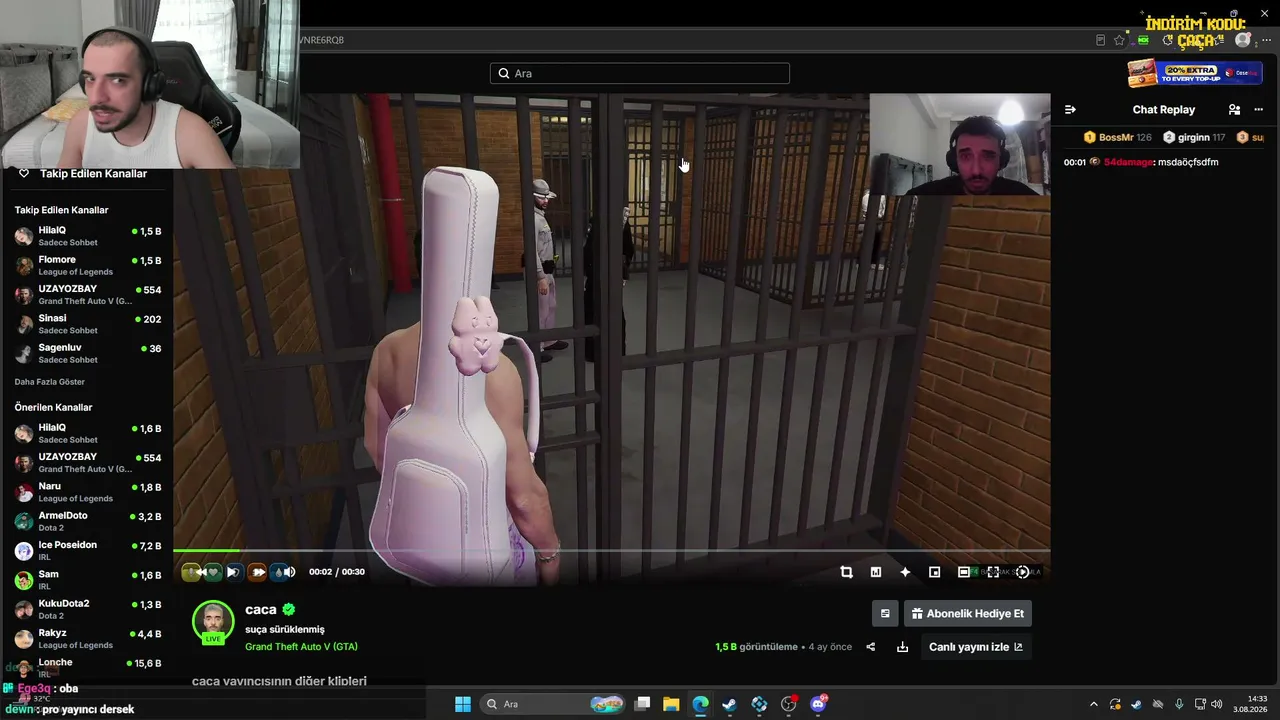
Task: Skip forward in the clip
Action: tap(258, 572)
